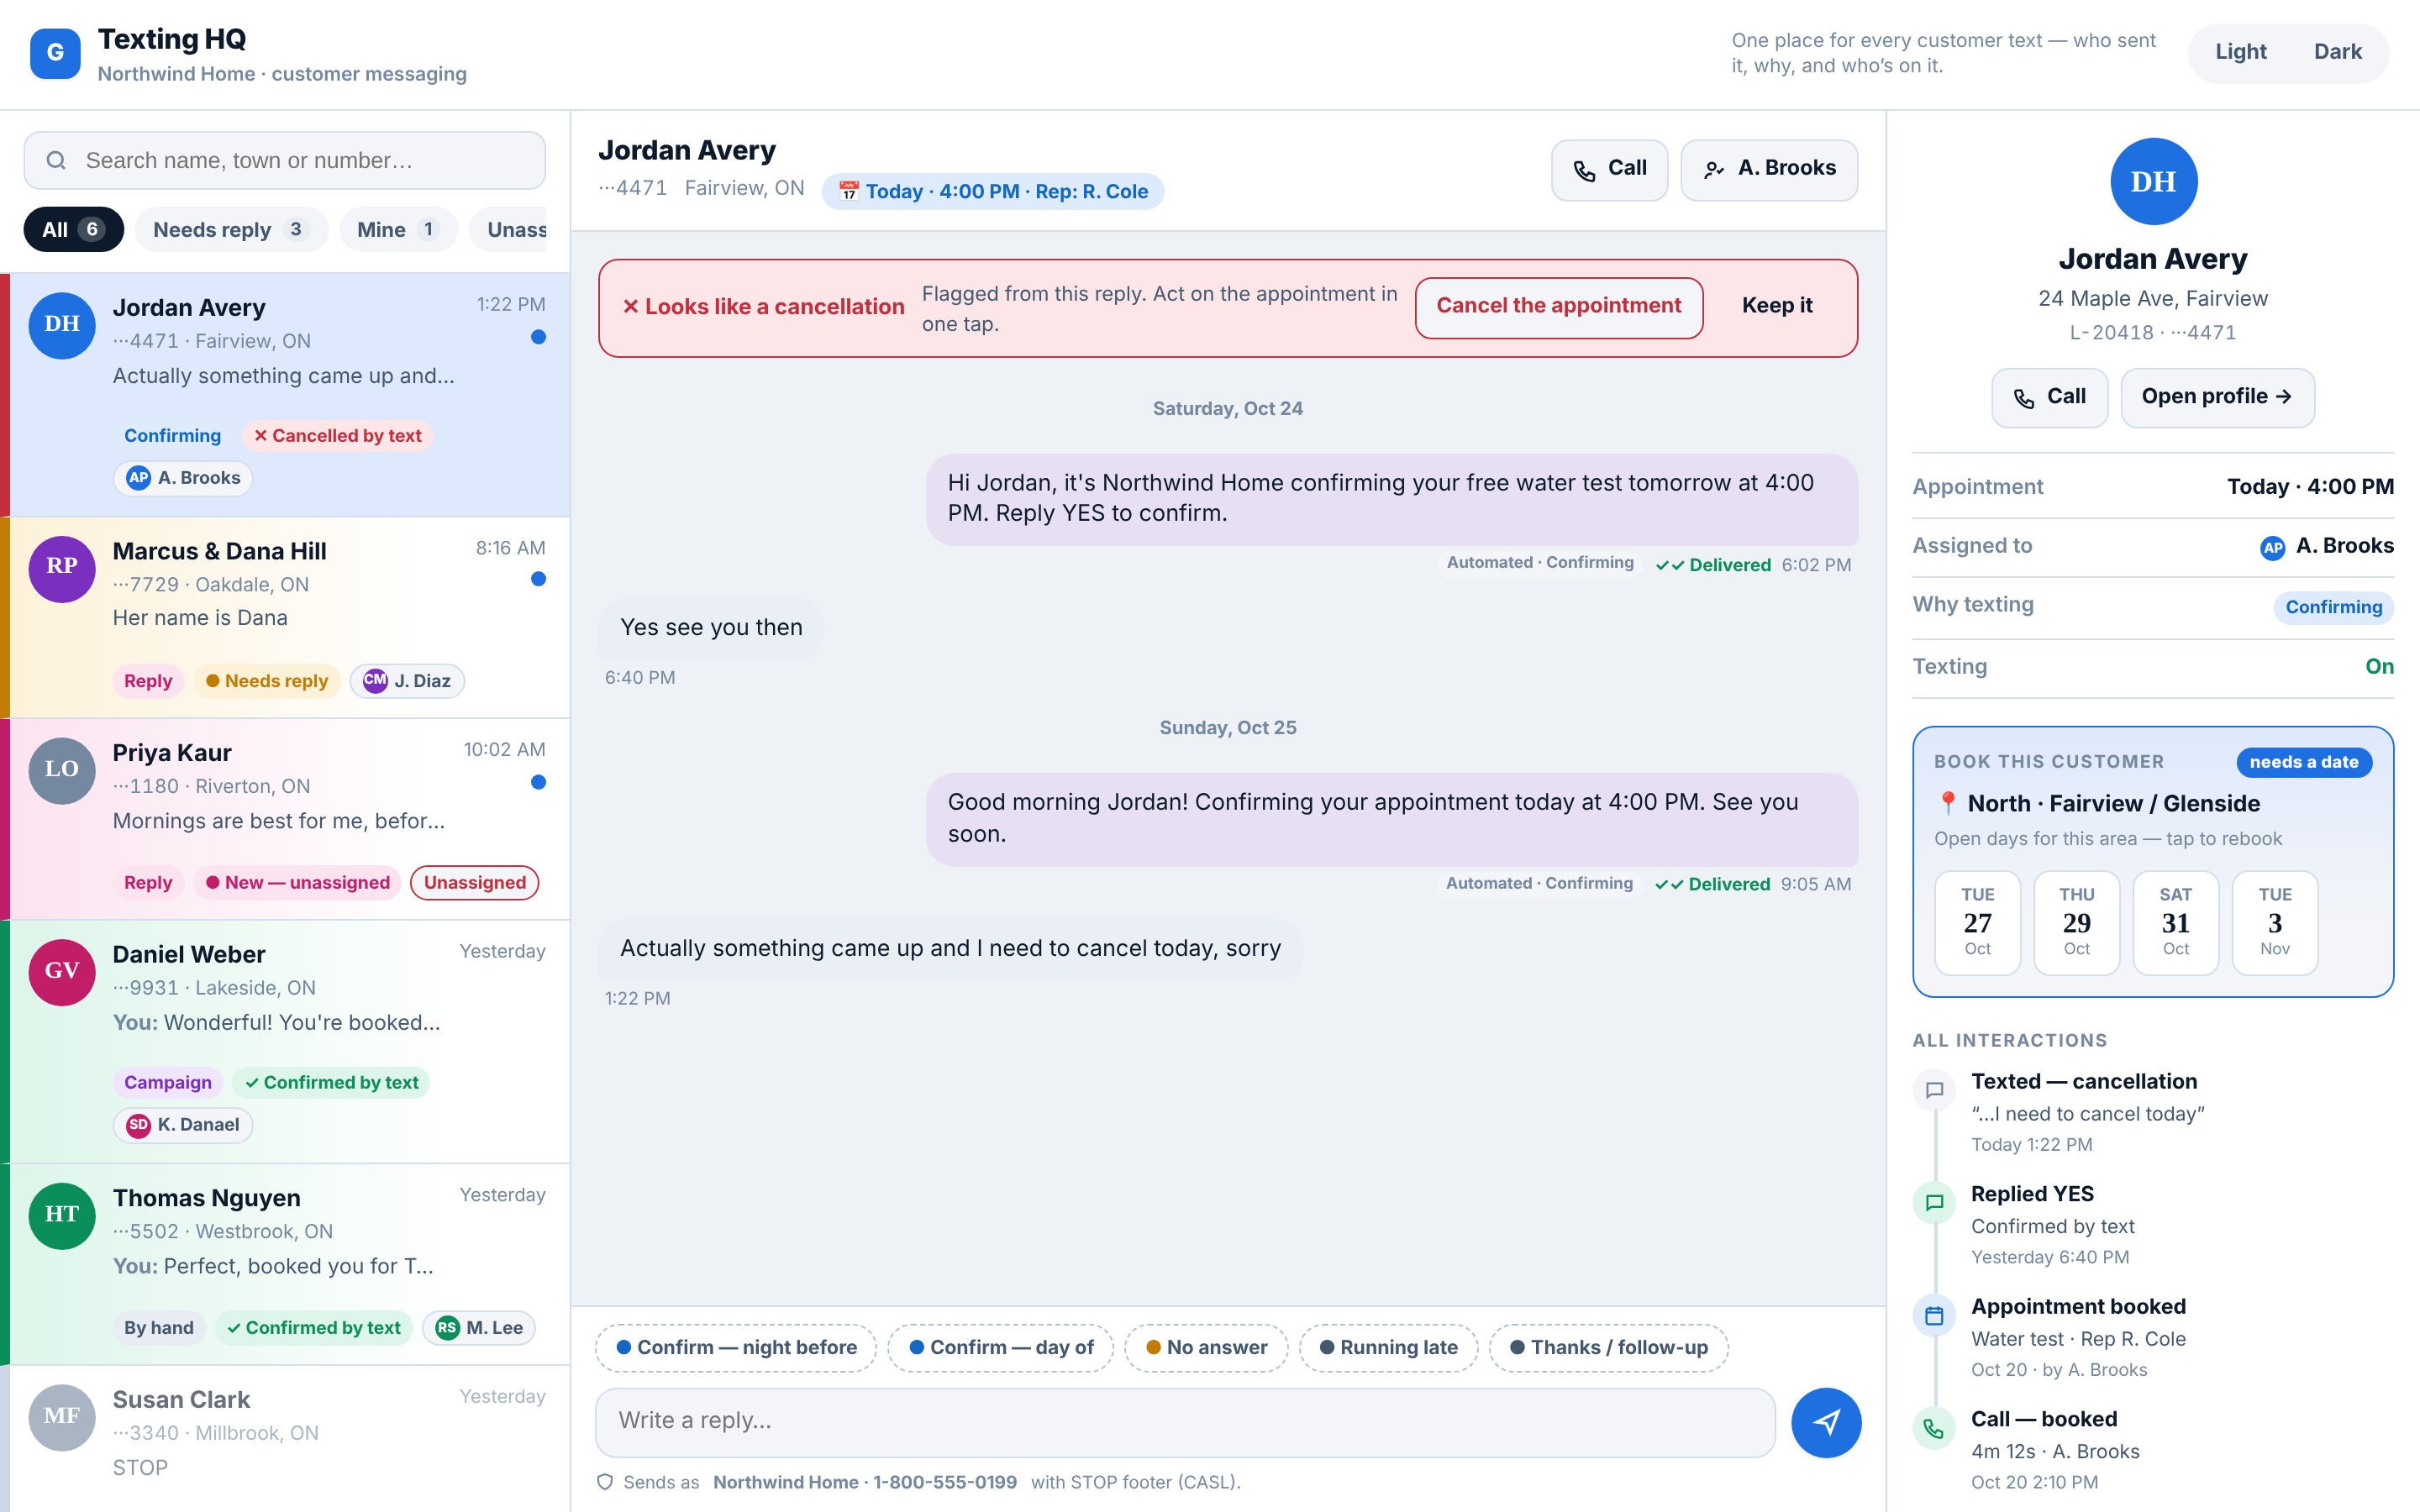Click the unread dot on Priya Kaur
This screenshot has height=1512, width=2420.
point(538,782)
